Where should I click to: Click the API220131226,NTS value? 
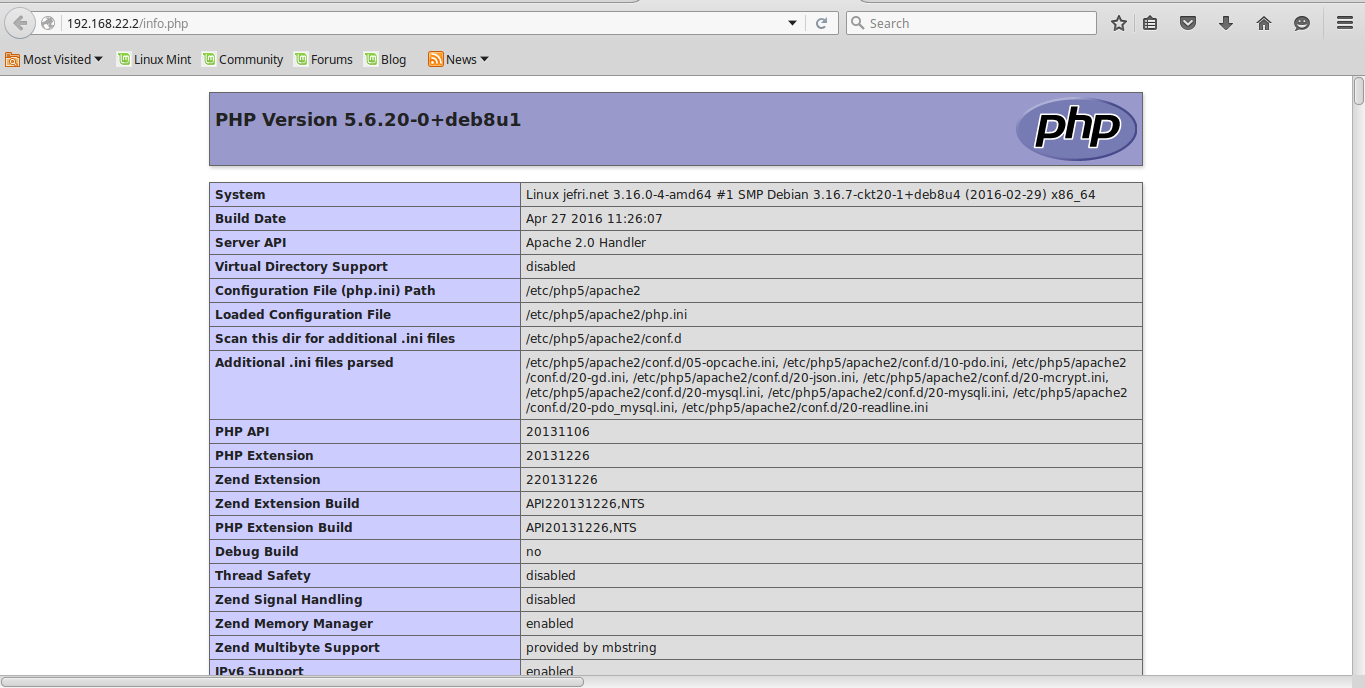pos(585,504)
